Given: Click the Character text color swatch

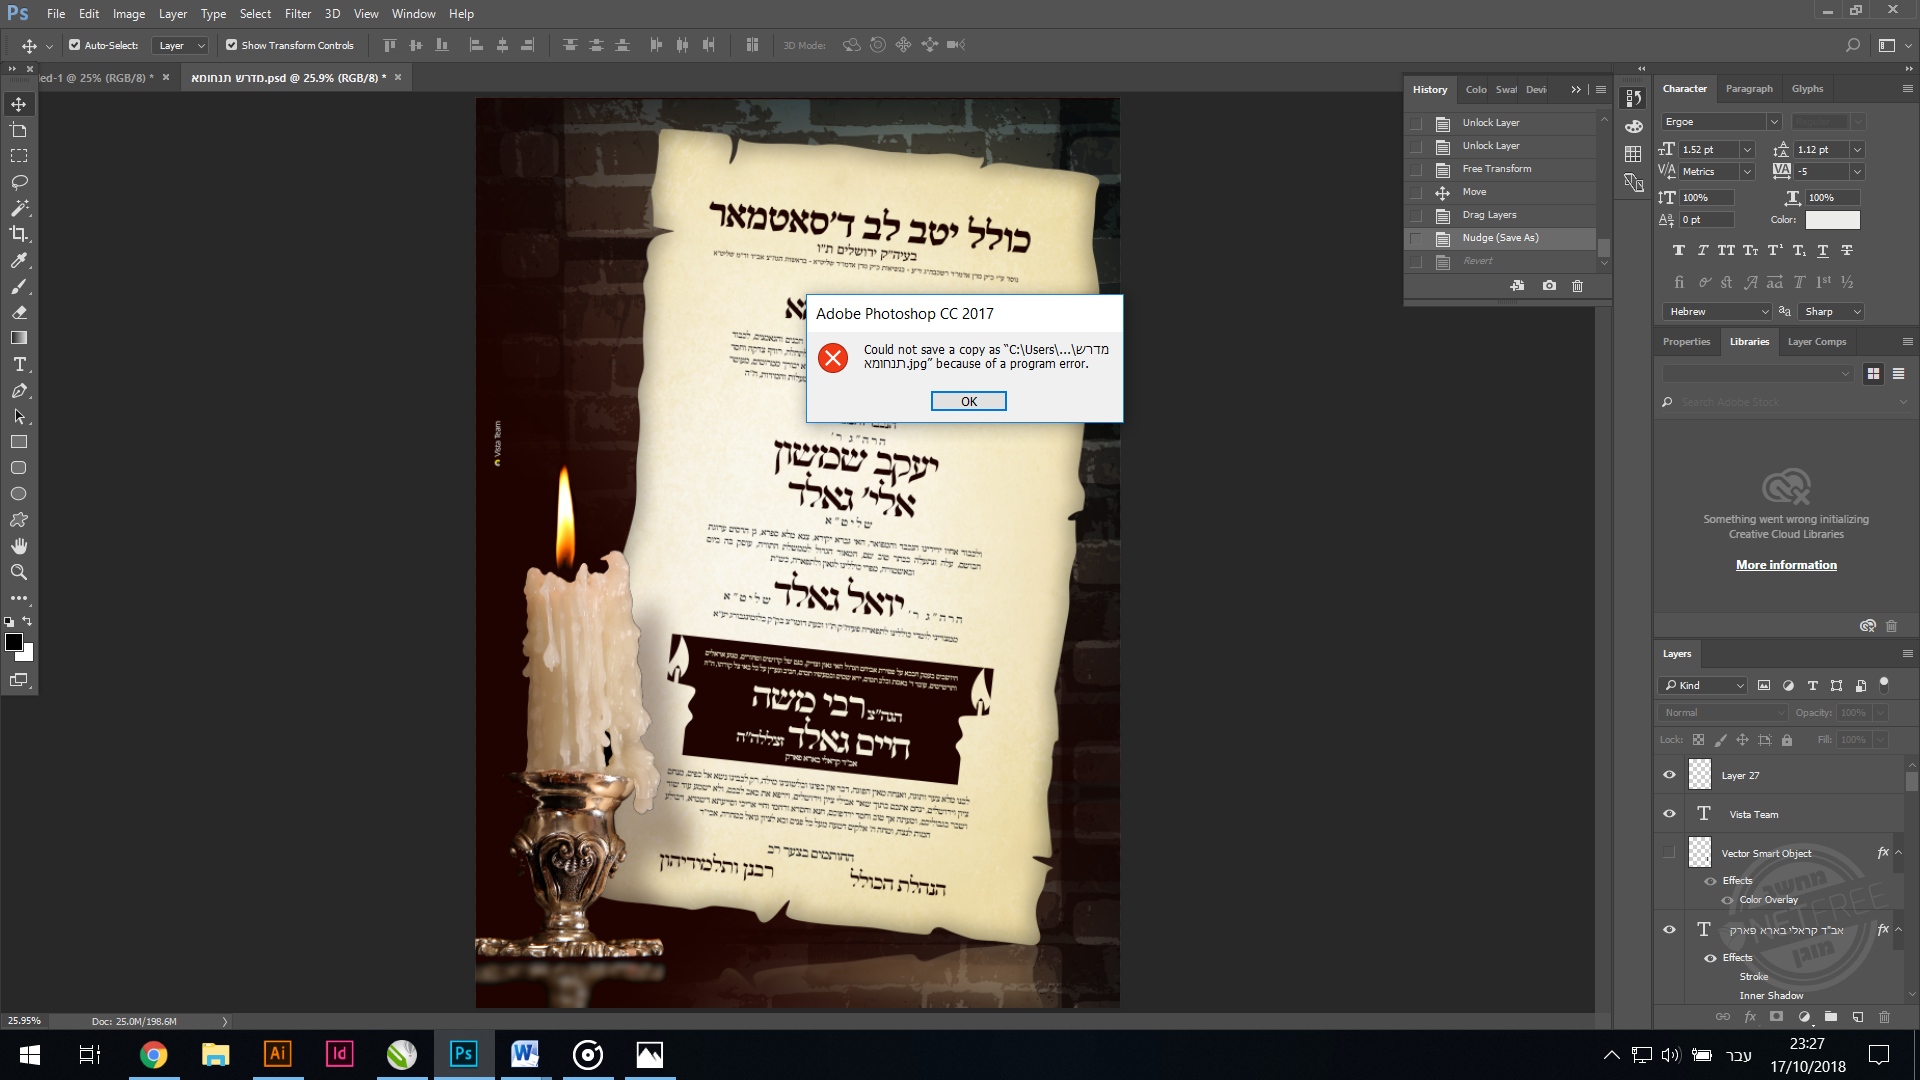Looking at the screenshot, I should tap(1832, 220).
